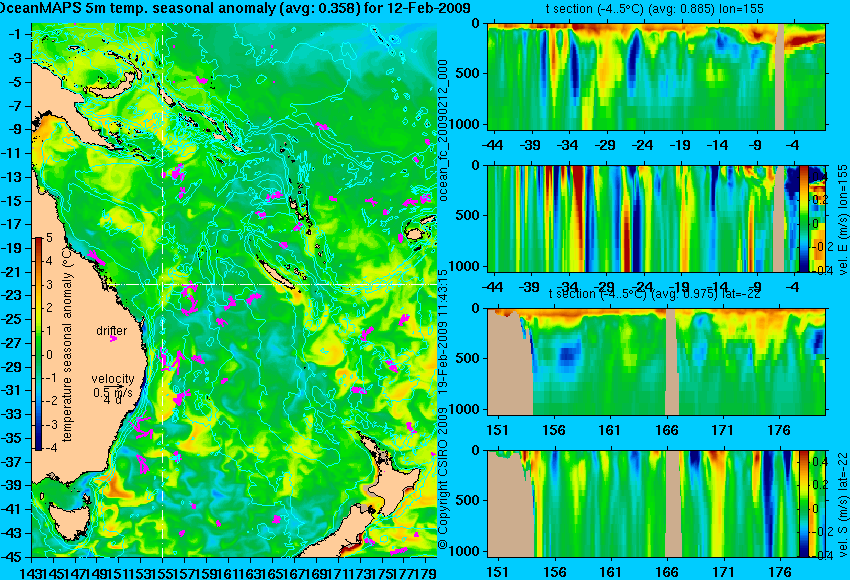The height and width of the screenshot is (580, 850).
Task: Click the vel. S color bar beside the lat=-22 panel
Action: click(x=804, y=504)
